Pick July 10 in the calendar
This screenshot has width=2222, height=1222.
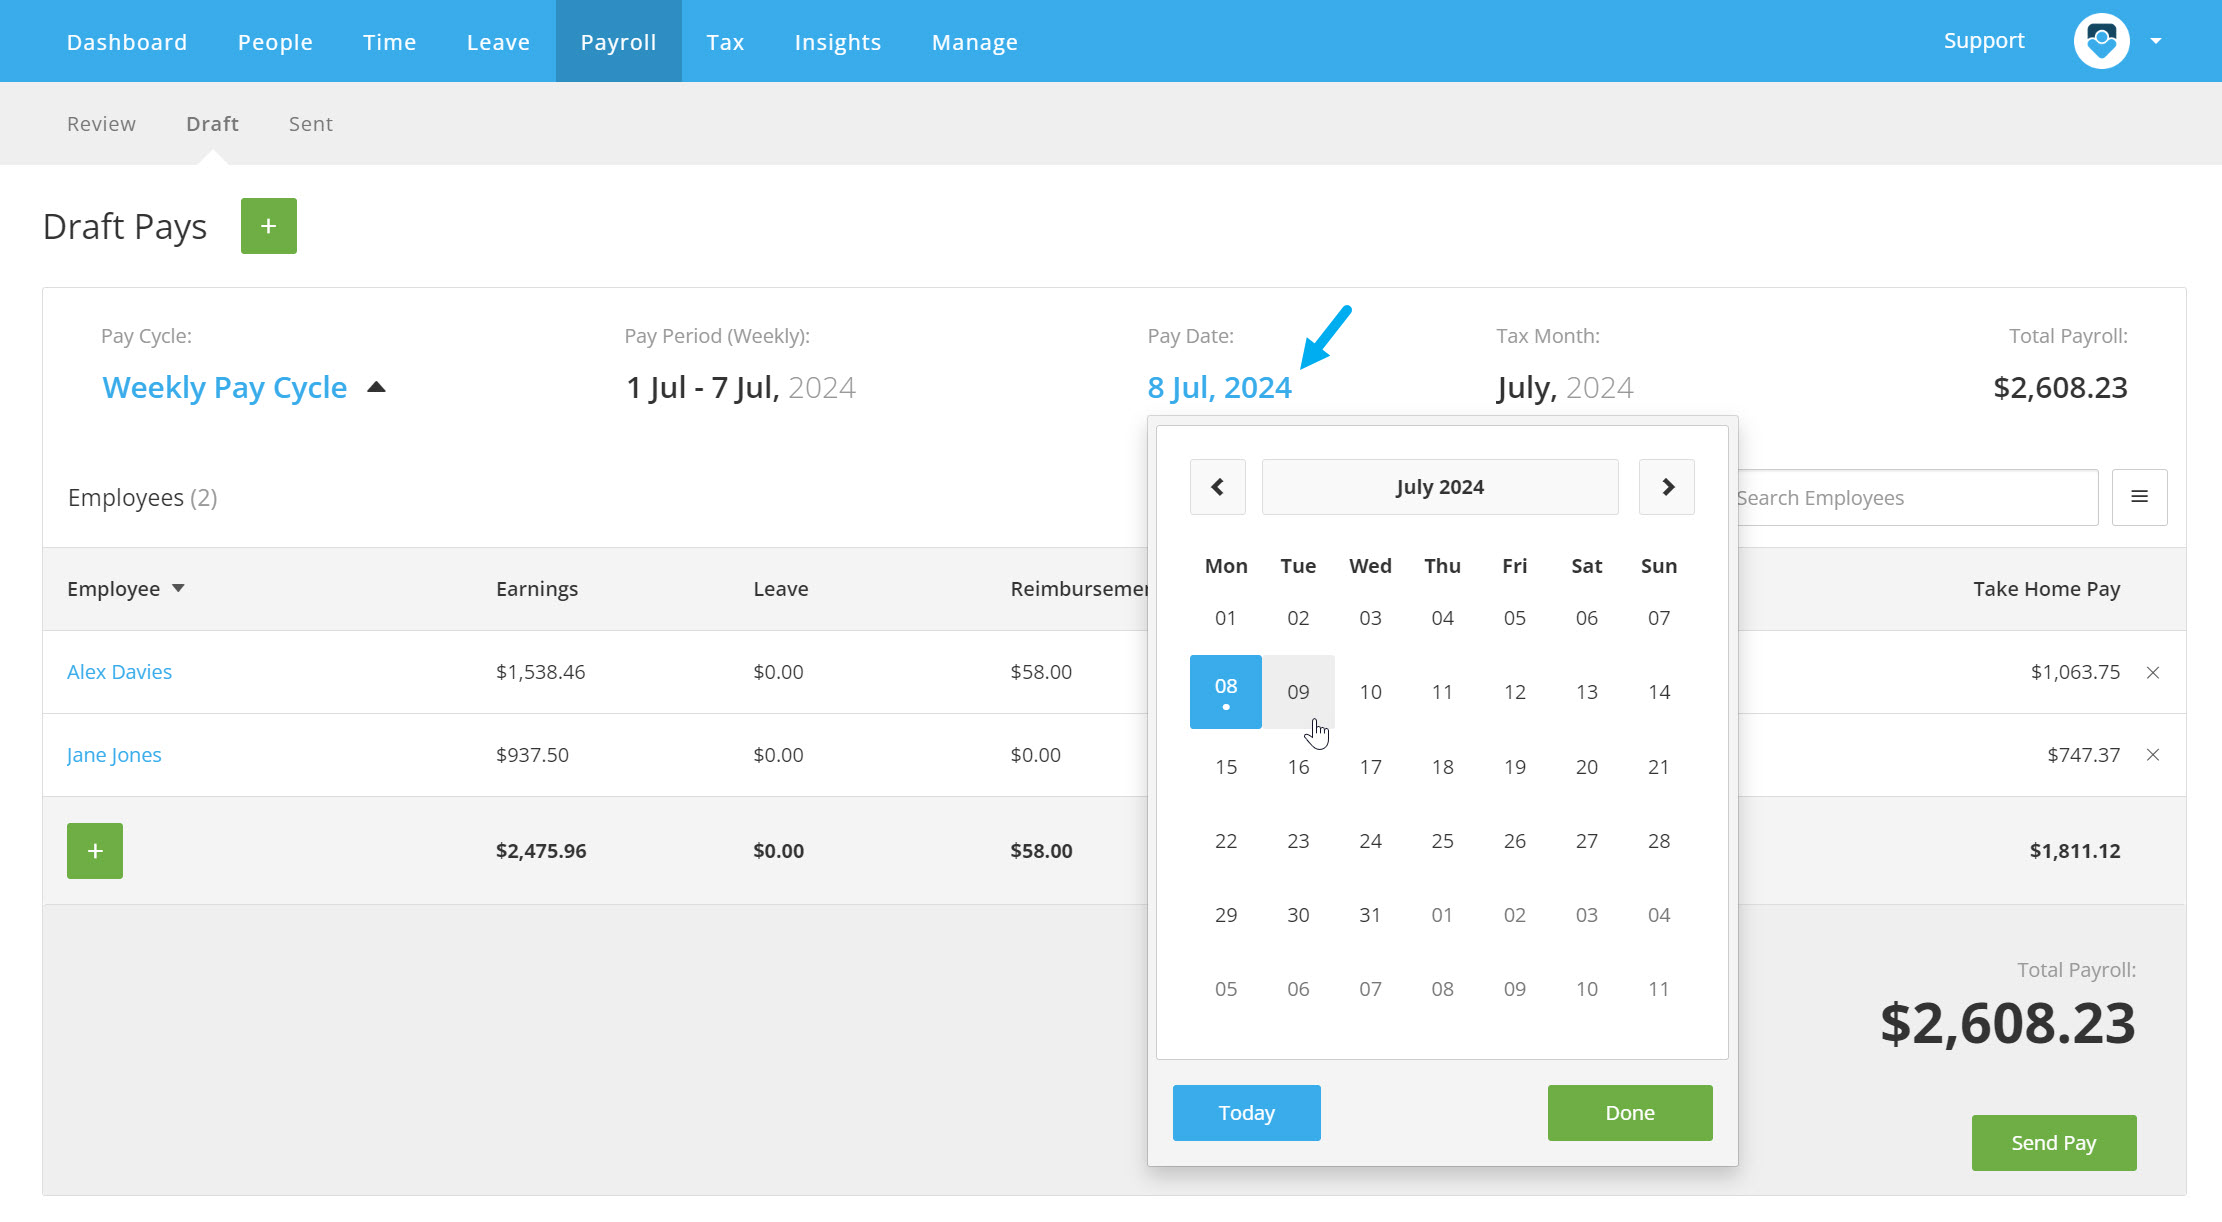(x=1370, y=692)
